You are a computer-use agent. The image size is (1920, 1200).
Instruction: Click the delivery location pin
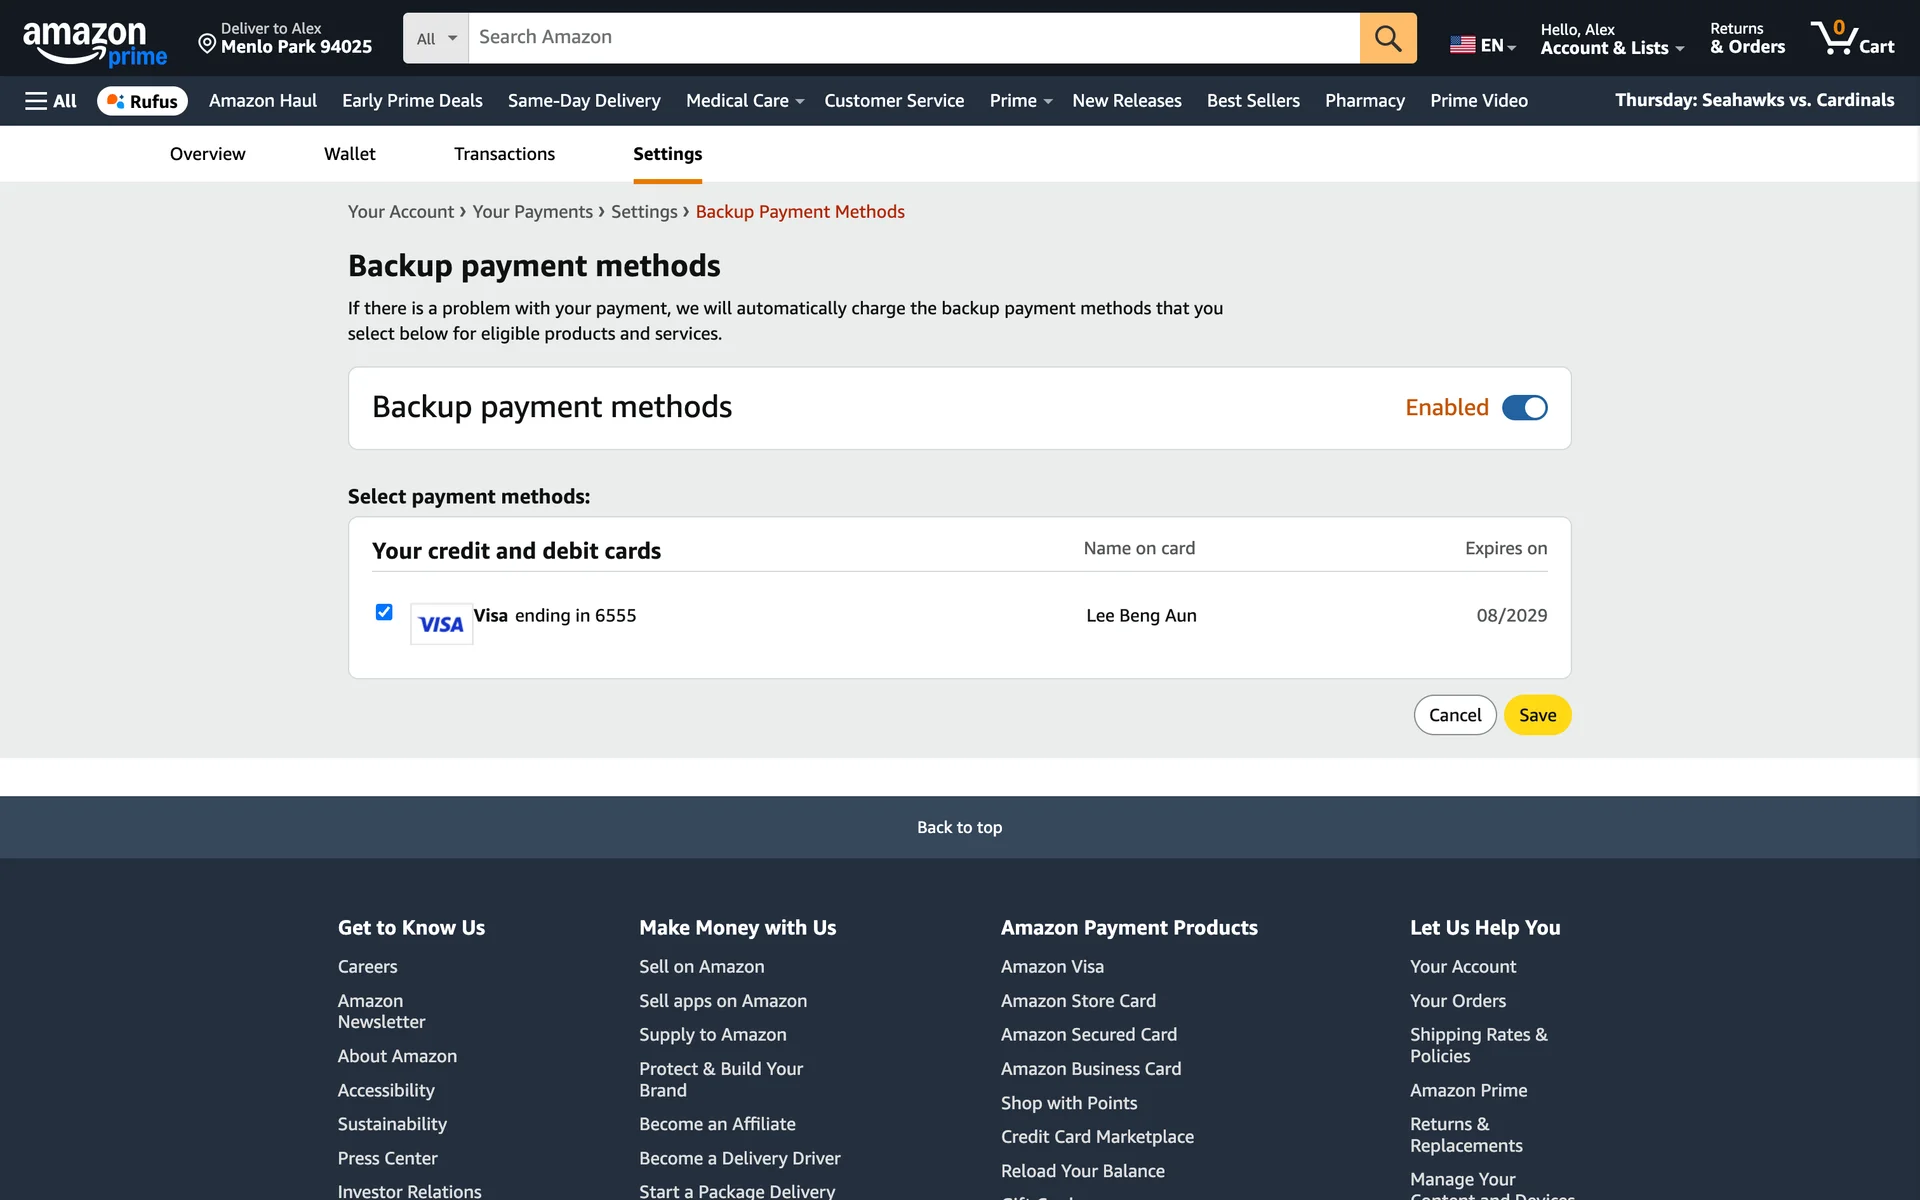tap(207, 43)
